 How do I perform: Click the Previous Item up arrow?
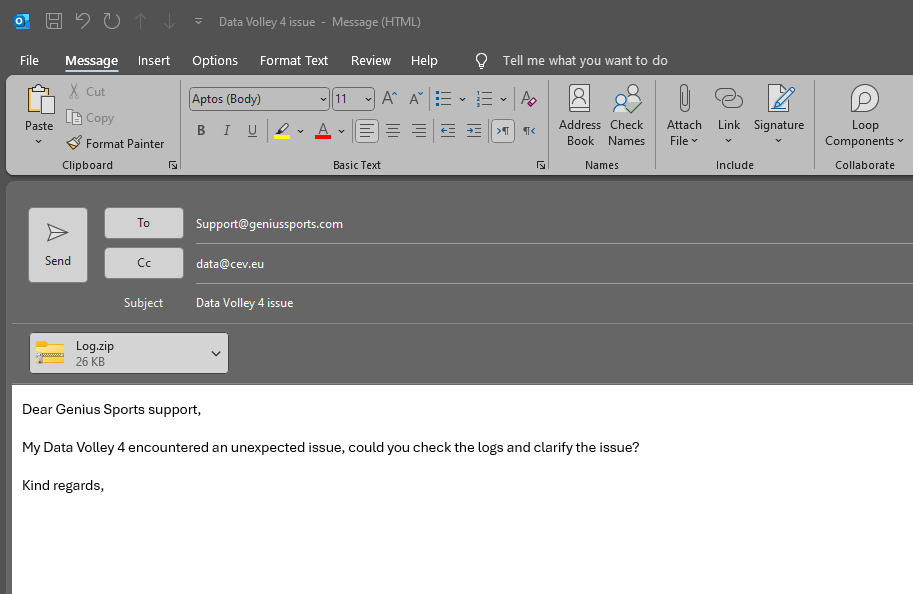[x=140, y=22]
